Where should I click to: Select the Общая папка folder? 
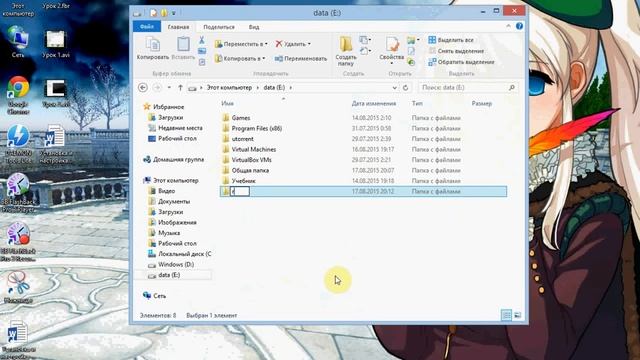tap(250, 170)
